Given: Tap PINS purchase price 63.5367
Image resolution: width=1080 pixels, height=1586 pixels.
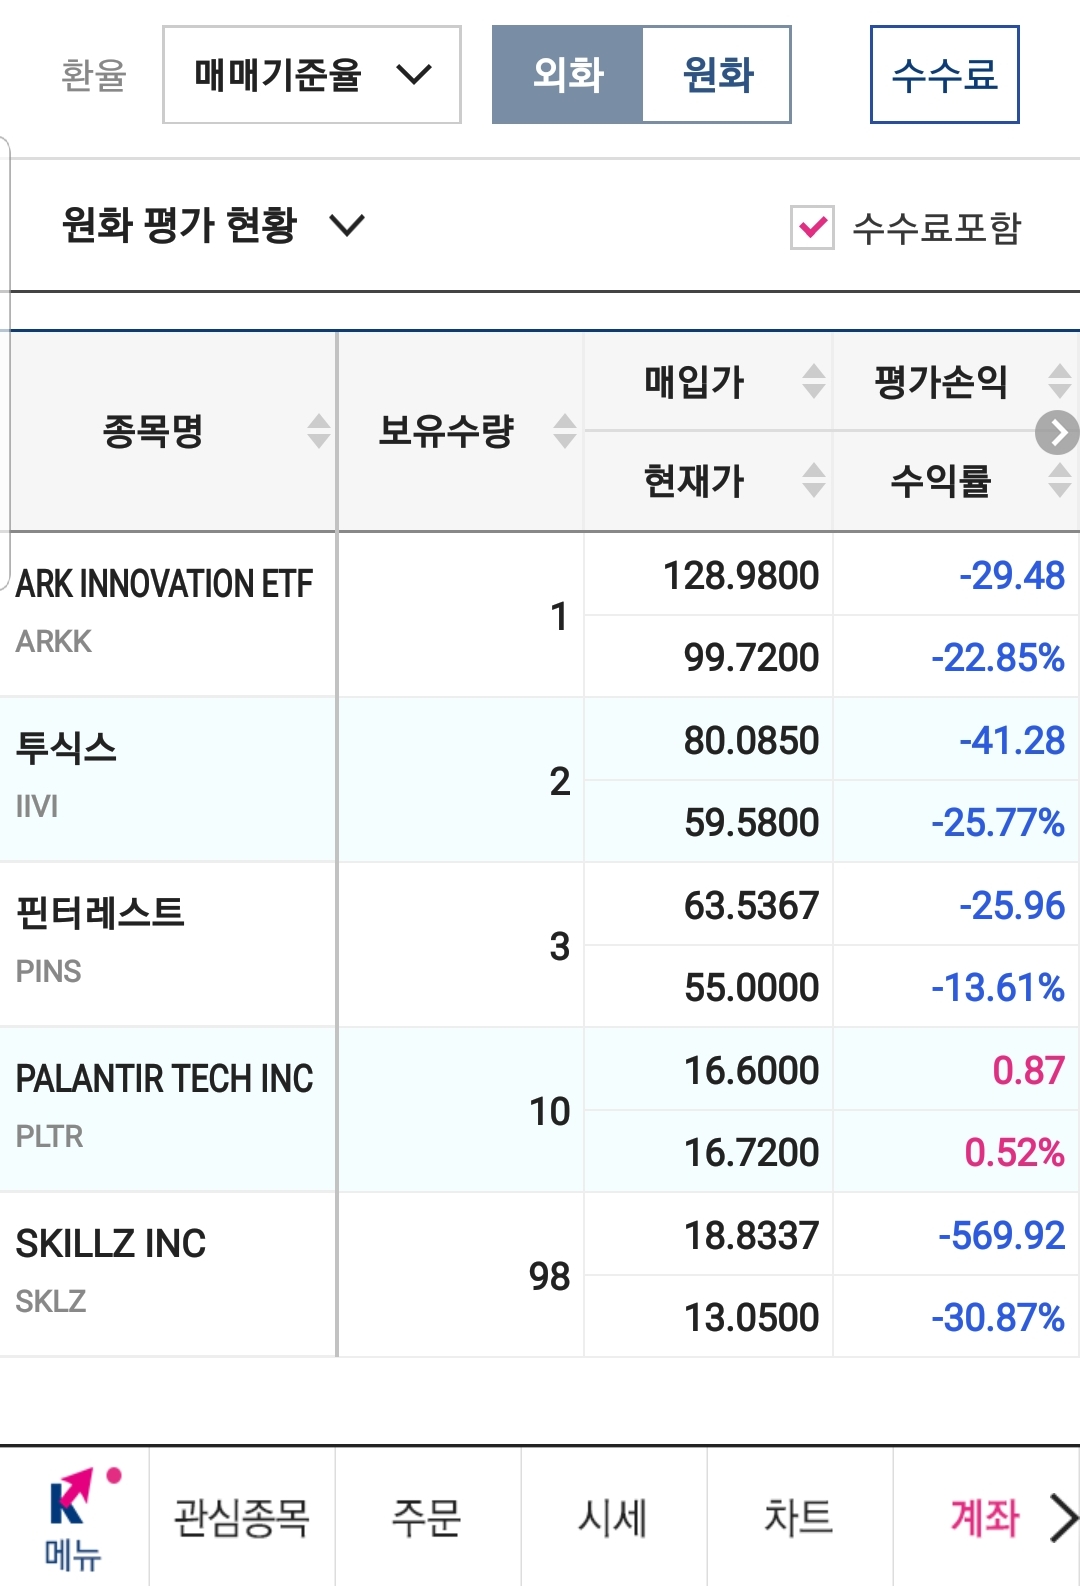Looking at the screenshot, I should pyautogui.click(x=751, y=906).
